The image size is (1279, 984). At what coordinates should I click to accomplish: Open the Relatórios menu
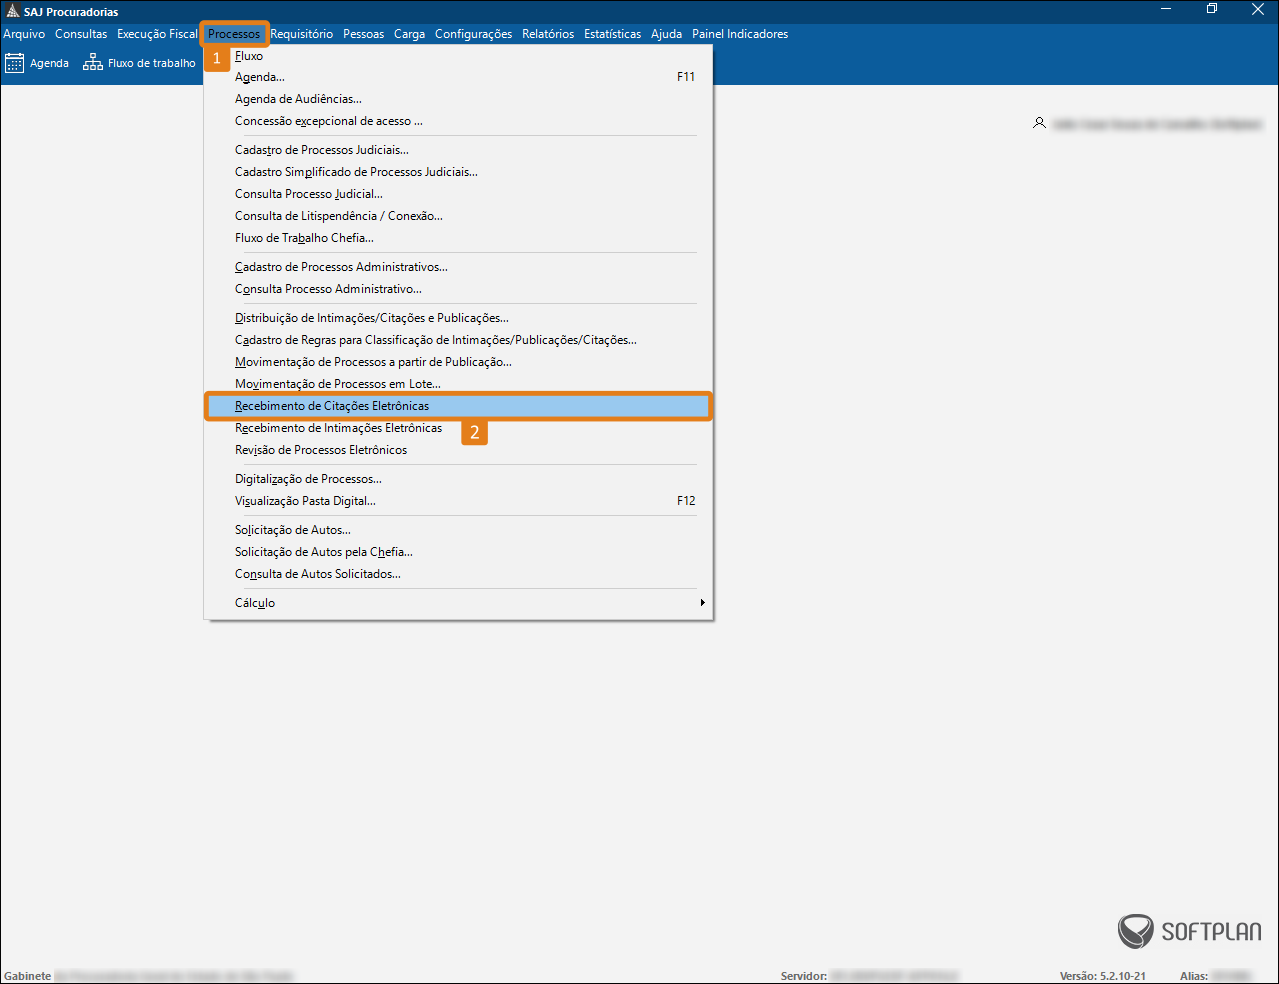[548, 34]
